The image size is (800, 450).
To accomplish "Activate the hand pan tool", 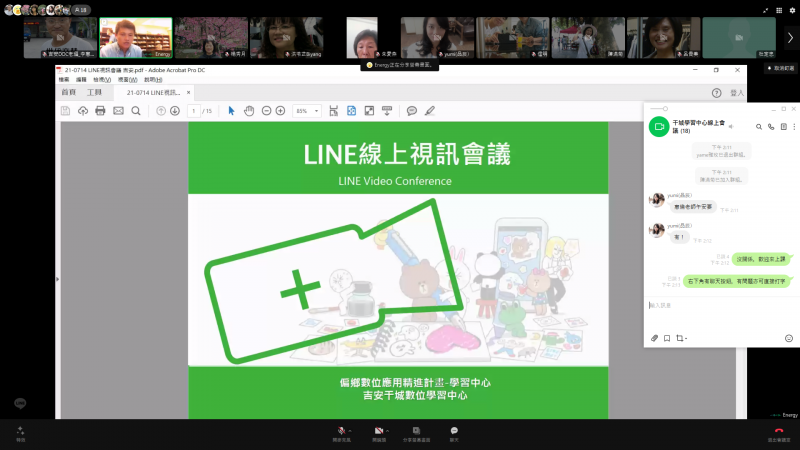I will [x=249, y=111].
